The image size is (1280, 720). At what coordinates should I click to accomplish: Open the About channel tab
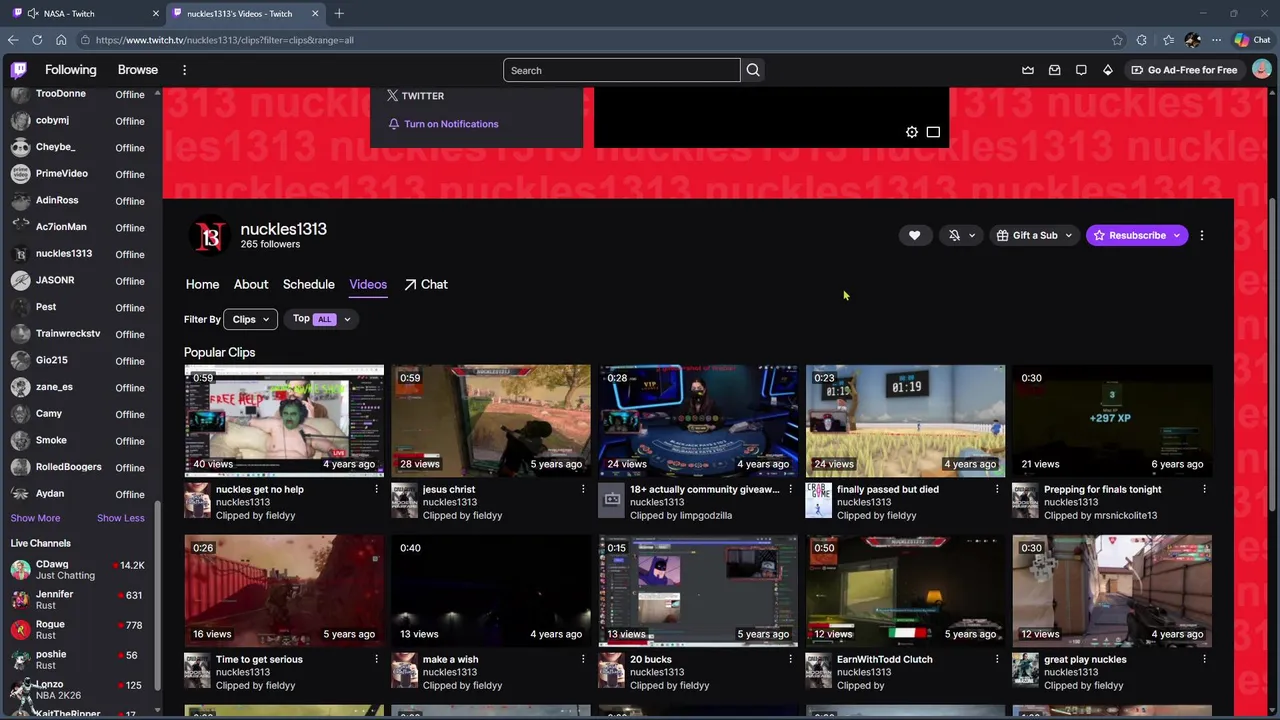251,284
